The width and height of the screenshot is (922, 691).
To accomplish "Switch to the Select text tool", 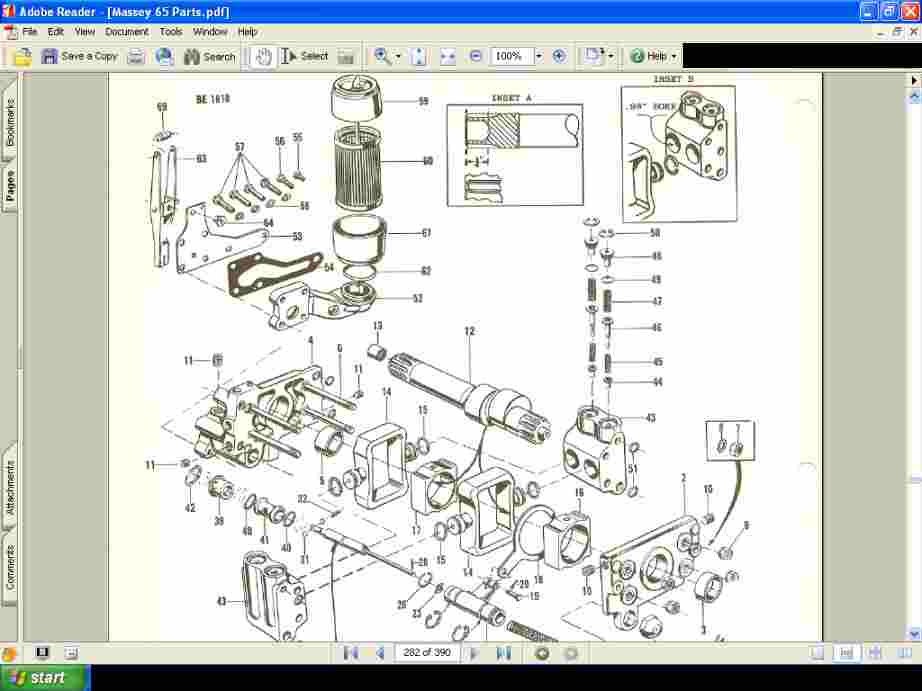I will coord(305,56).
